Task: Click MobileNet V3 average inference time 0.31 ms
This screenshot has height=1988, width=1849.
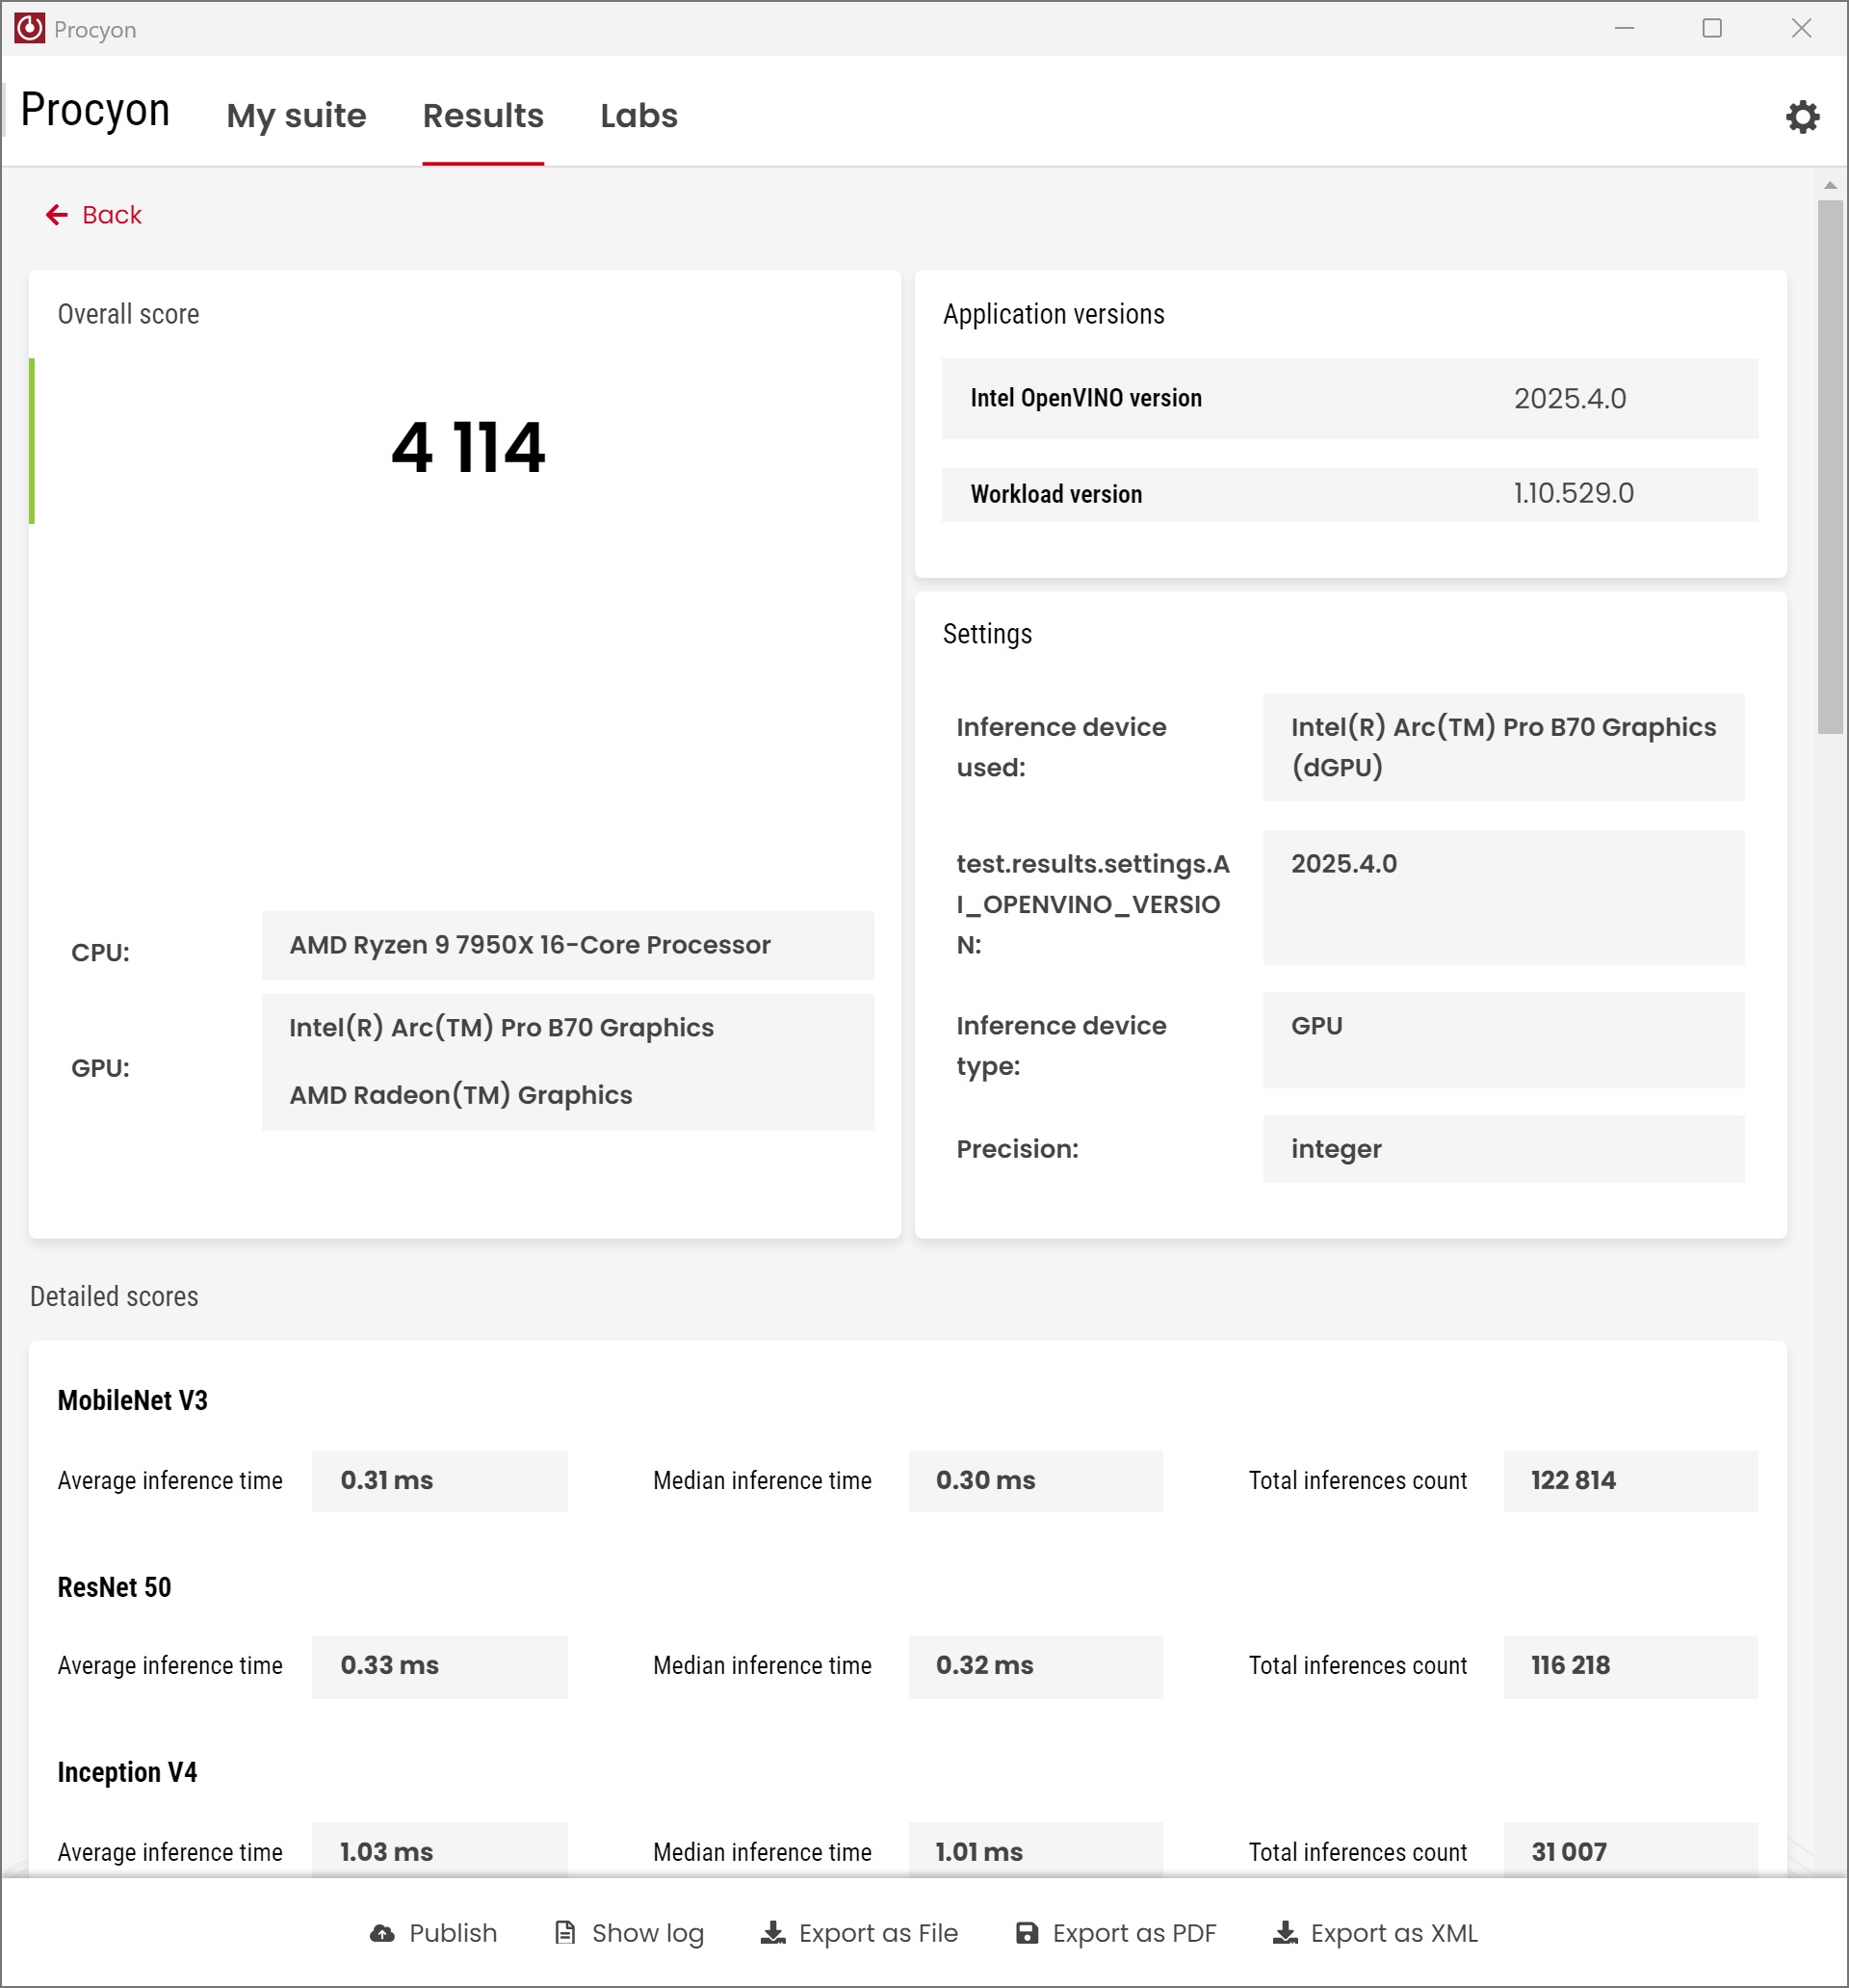Action: coord(439,1481)
